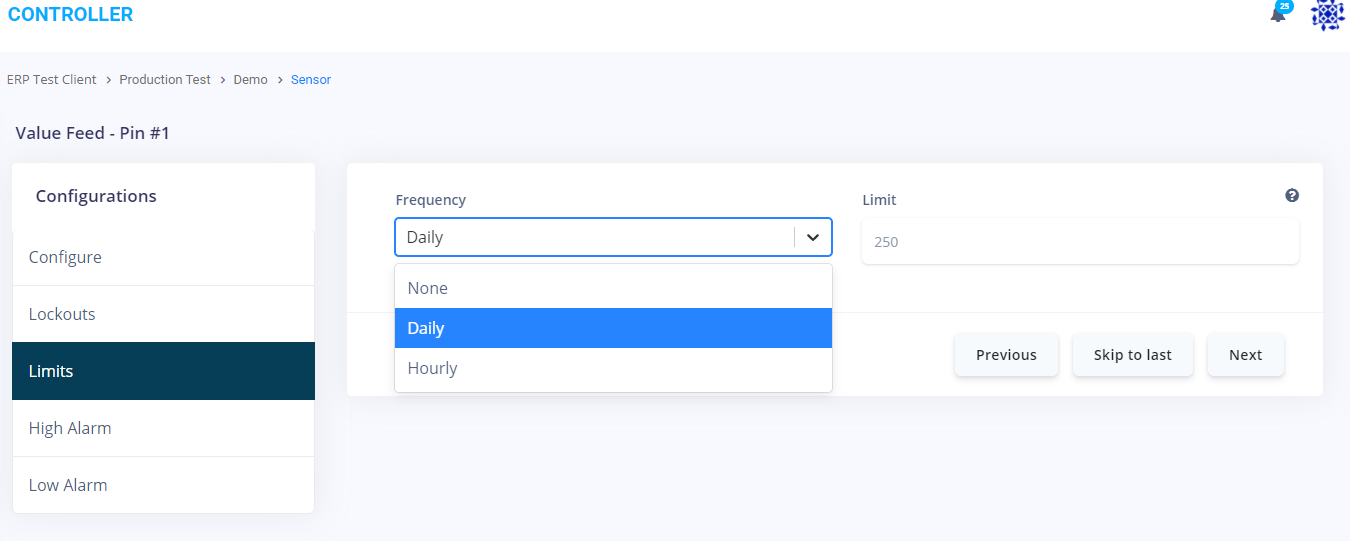Open the Configure section
This screenshot has width=1350, height=541.
coord(65,257)
